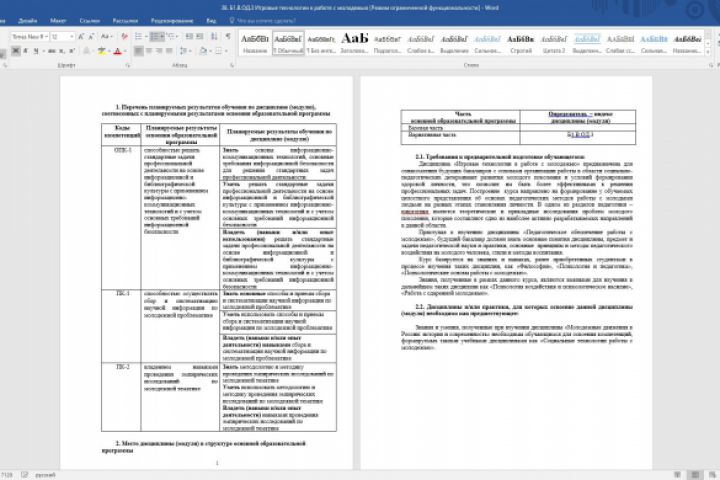Align text to the right
720x480 pixels.
(159, 51)
